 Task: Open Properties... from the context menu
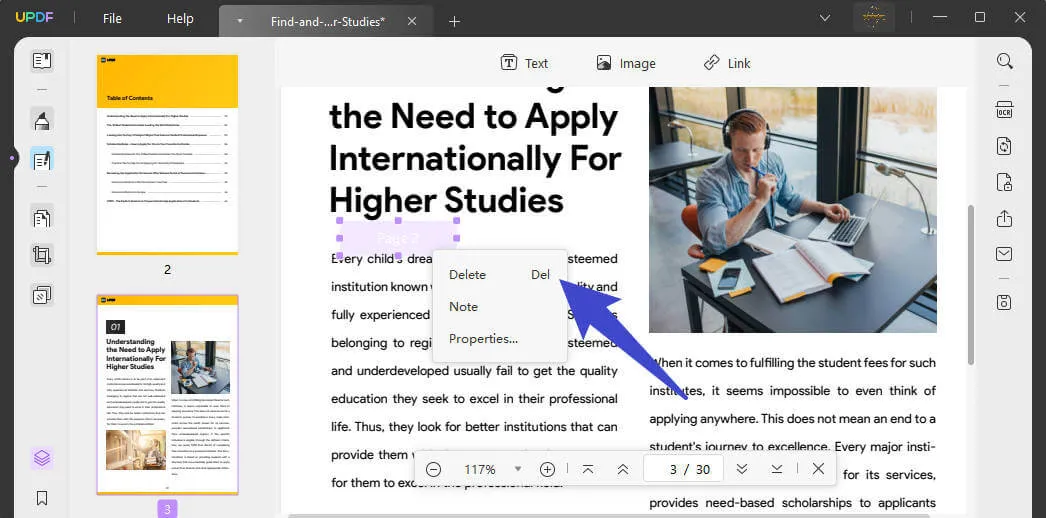(483, 338)
